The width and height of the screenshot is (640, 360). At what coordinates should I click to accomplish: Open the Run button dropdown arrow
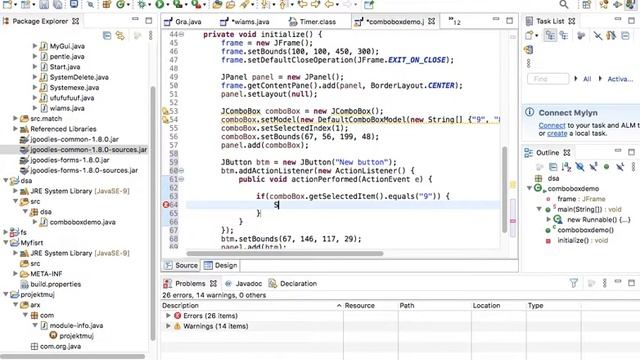168,4
